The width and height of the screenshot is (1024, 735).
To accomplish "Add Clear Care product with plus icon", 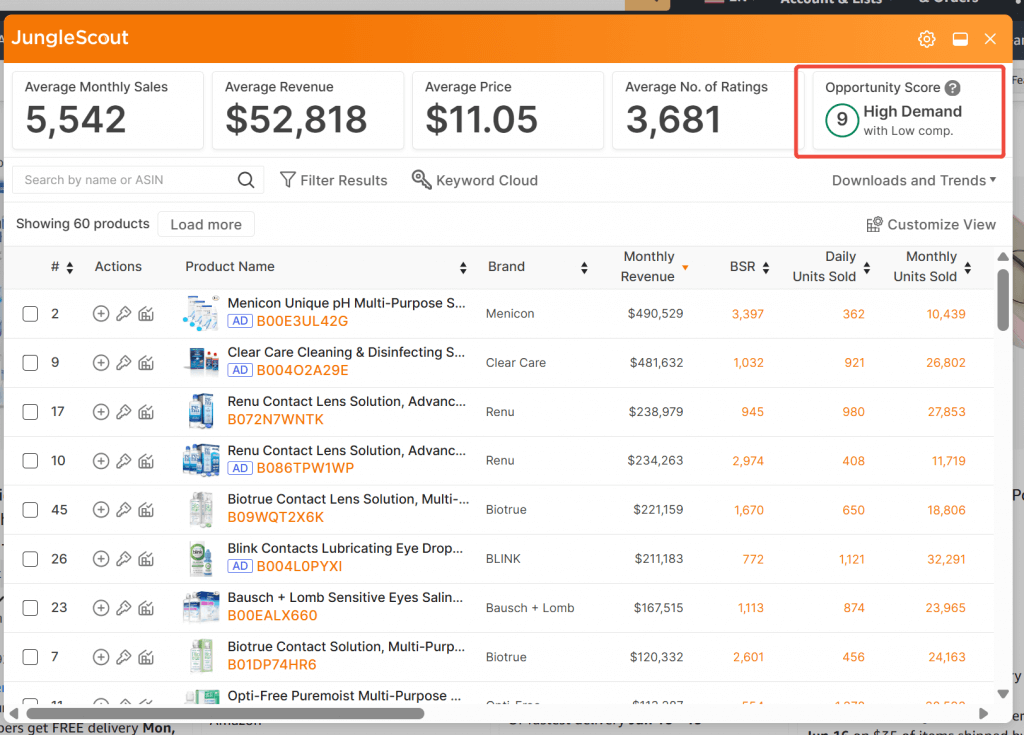I will point(101,363).
